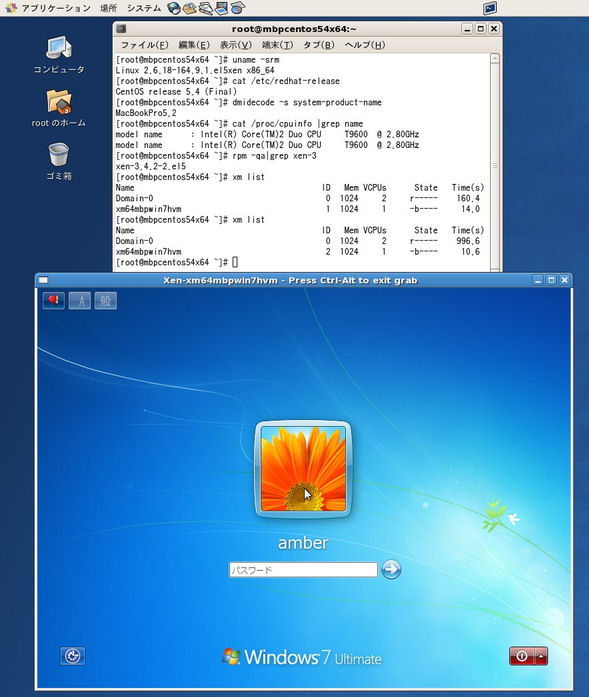Click the 'xen-3.4.2-2.el5' output line in terminal
The width and height of the screenshot is (589, 697).
tap(151, 166)
